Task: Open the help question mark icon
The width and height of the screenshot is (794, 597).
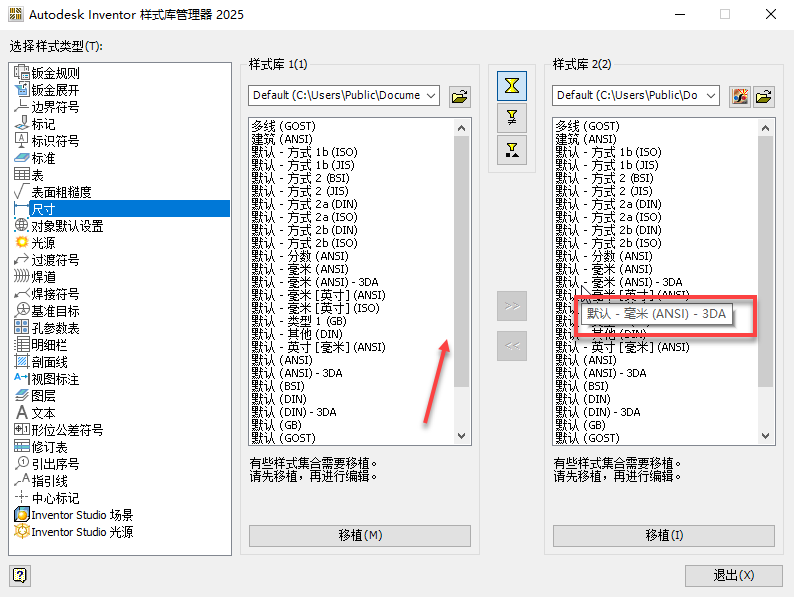Action: coord(20,575)
